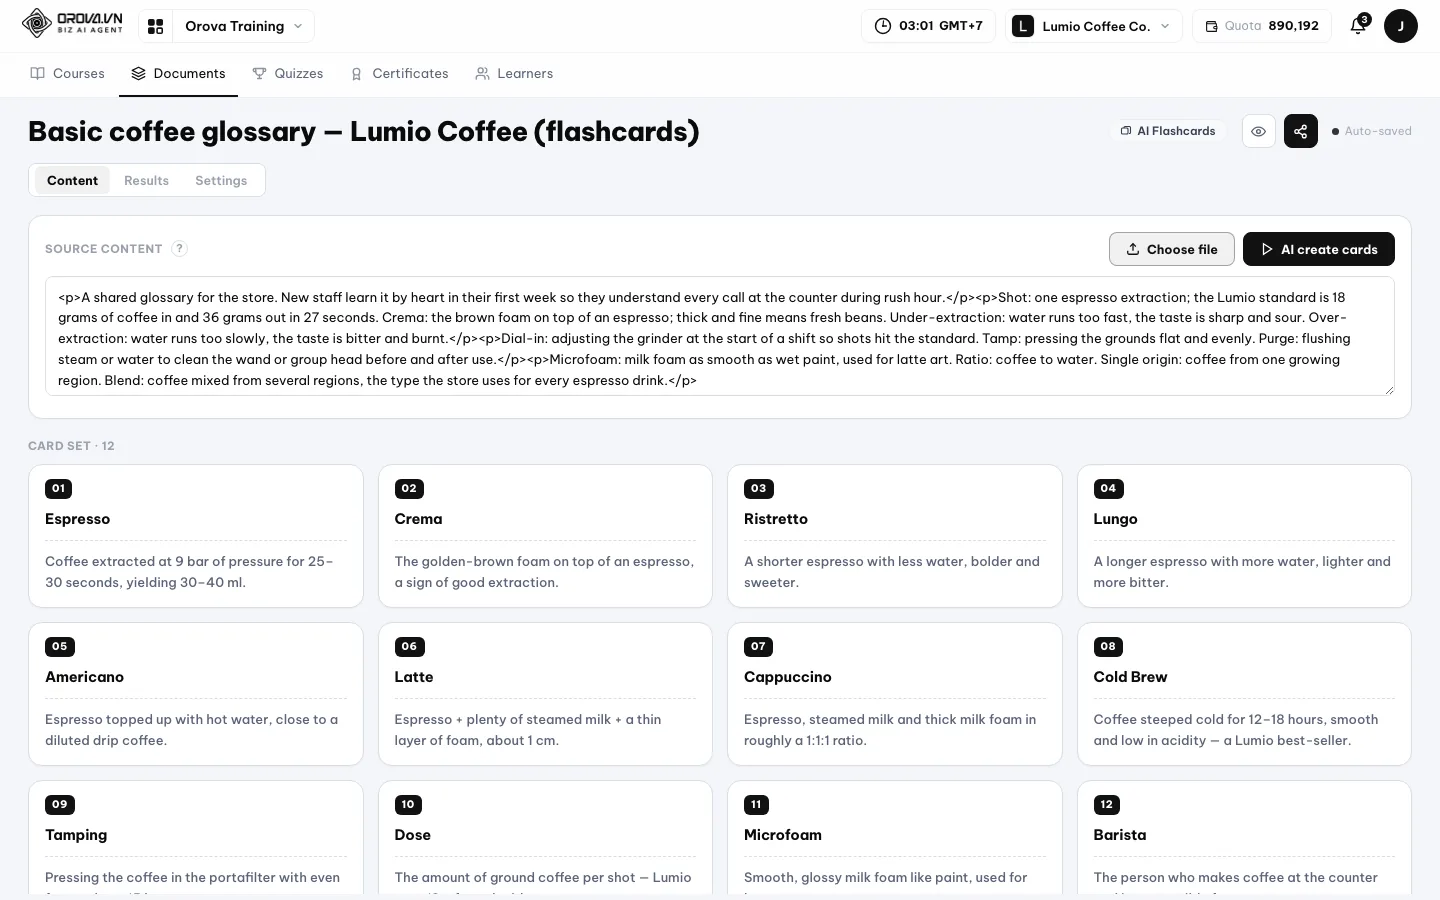Select the Ristretto flashcard
Image resolution: width=1440 pixels, height=900 pixels.
pyautogui.click(x=895, y=536)
